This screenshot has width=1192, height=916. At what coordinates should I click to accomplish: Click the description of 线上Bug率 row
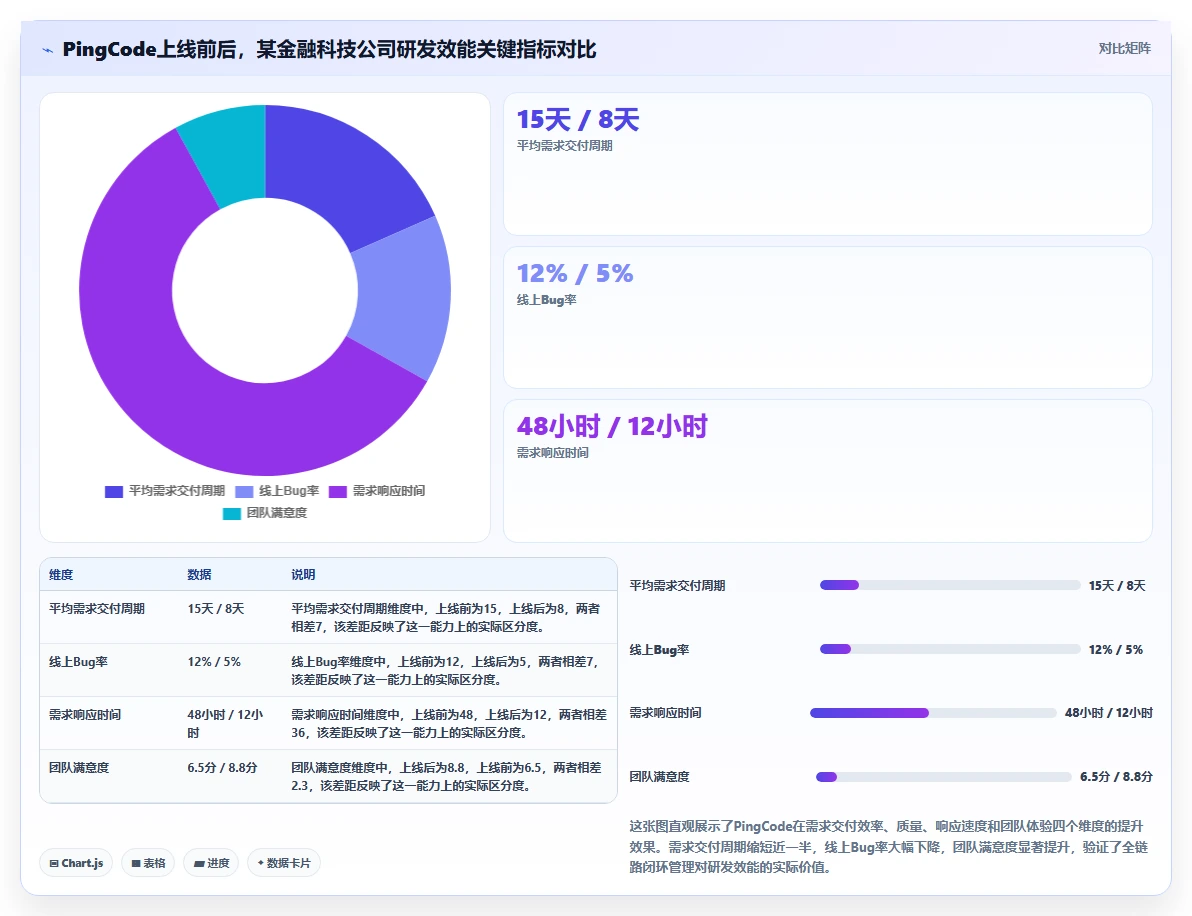pyautogui.click(x=445, y=671)
